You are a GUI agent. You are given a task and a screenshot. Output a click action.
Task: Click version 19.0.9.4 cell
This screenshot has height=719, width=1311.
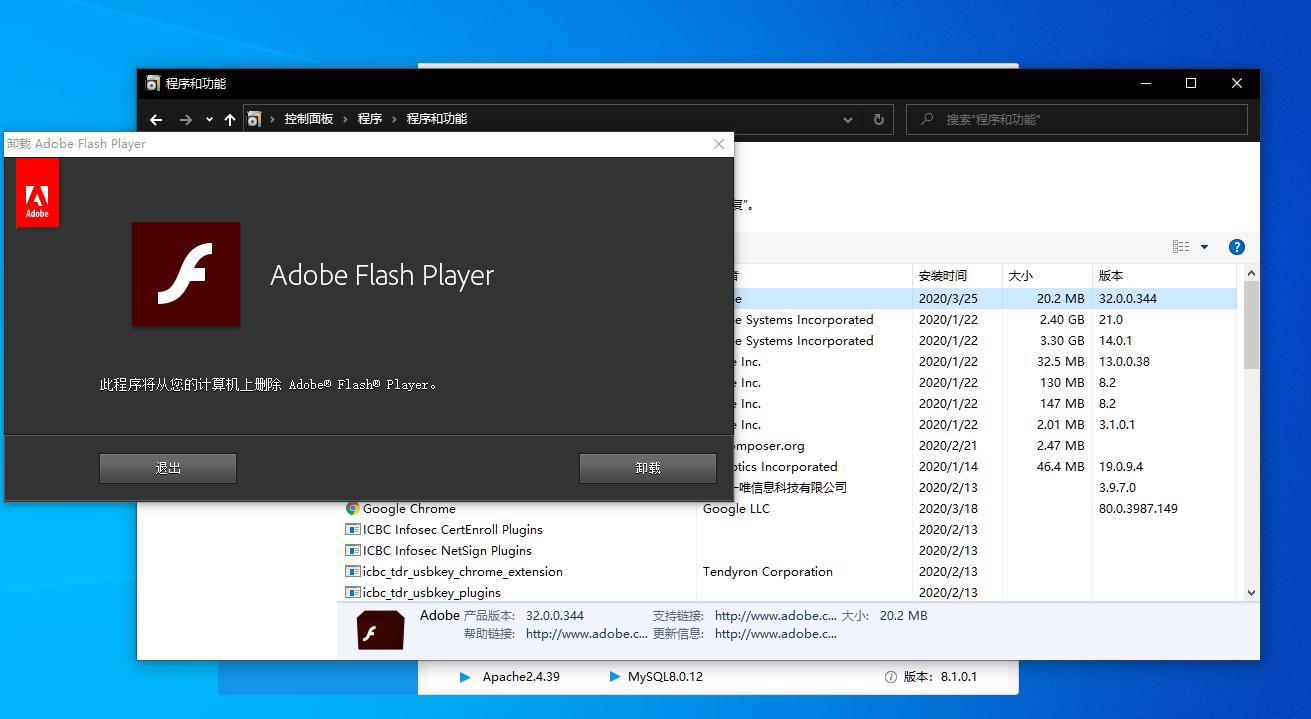point(1121,467)
